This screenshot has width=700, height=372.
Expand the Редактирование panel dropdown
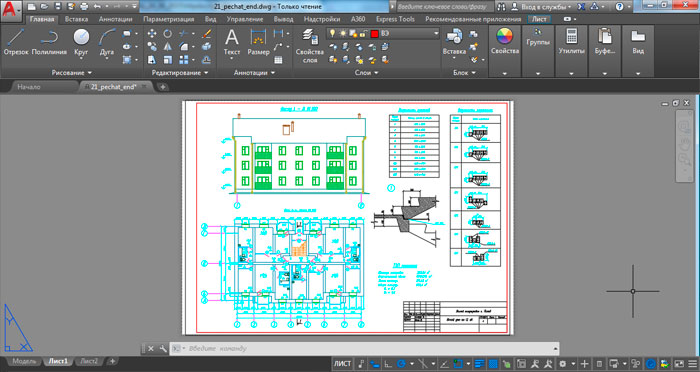(180, 72)
